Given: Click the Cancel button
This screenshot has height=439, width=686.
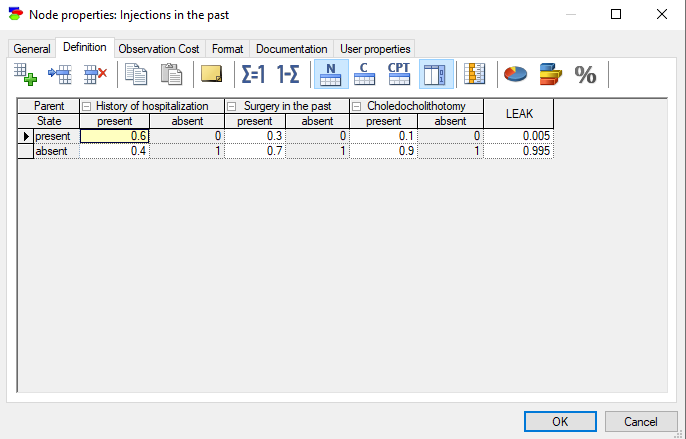Looking at the screenshot, I should pos(640,421).
